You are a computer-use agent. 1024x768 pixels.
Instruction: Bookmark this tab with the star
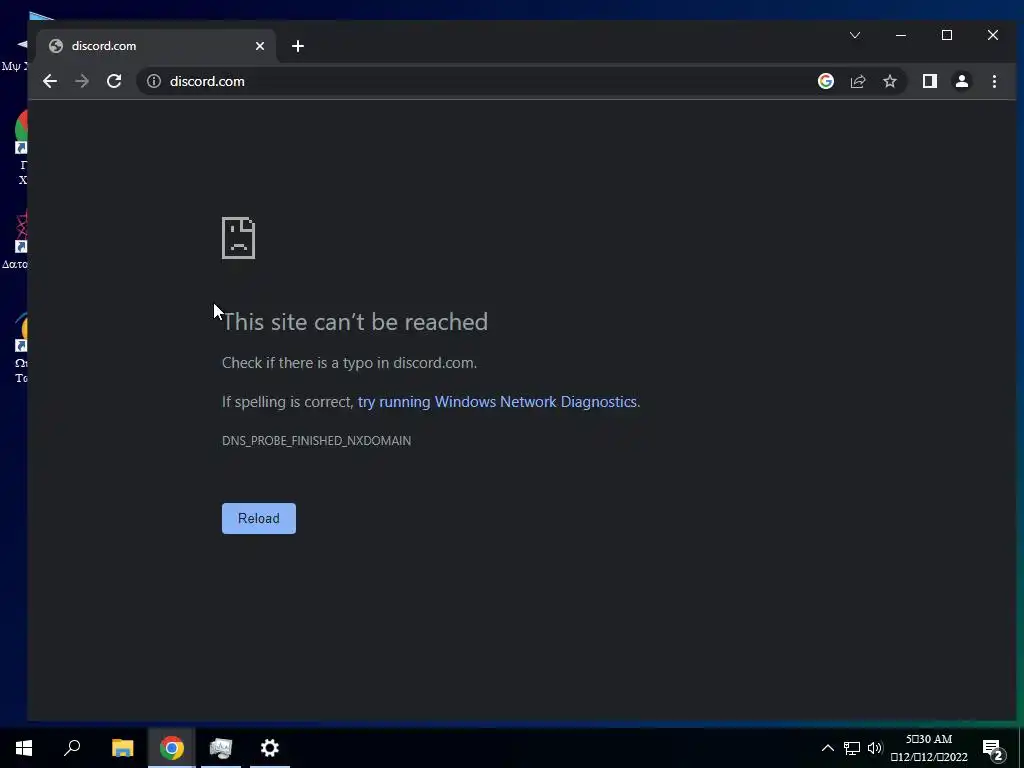coord(889,81)
